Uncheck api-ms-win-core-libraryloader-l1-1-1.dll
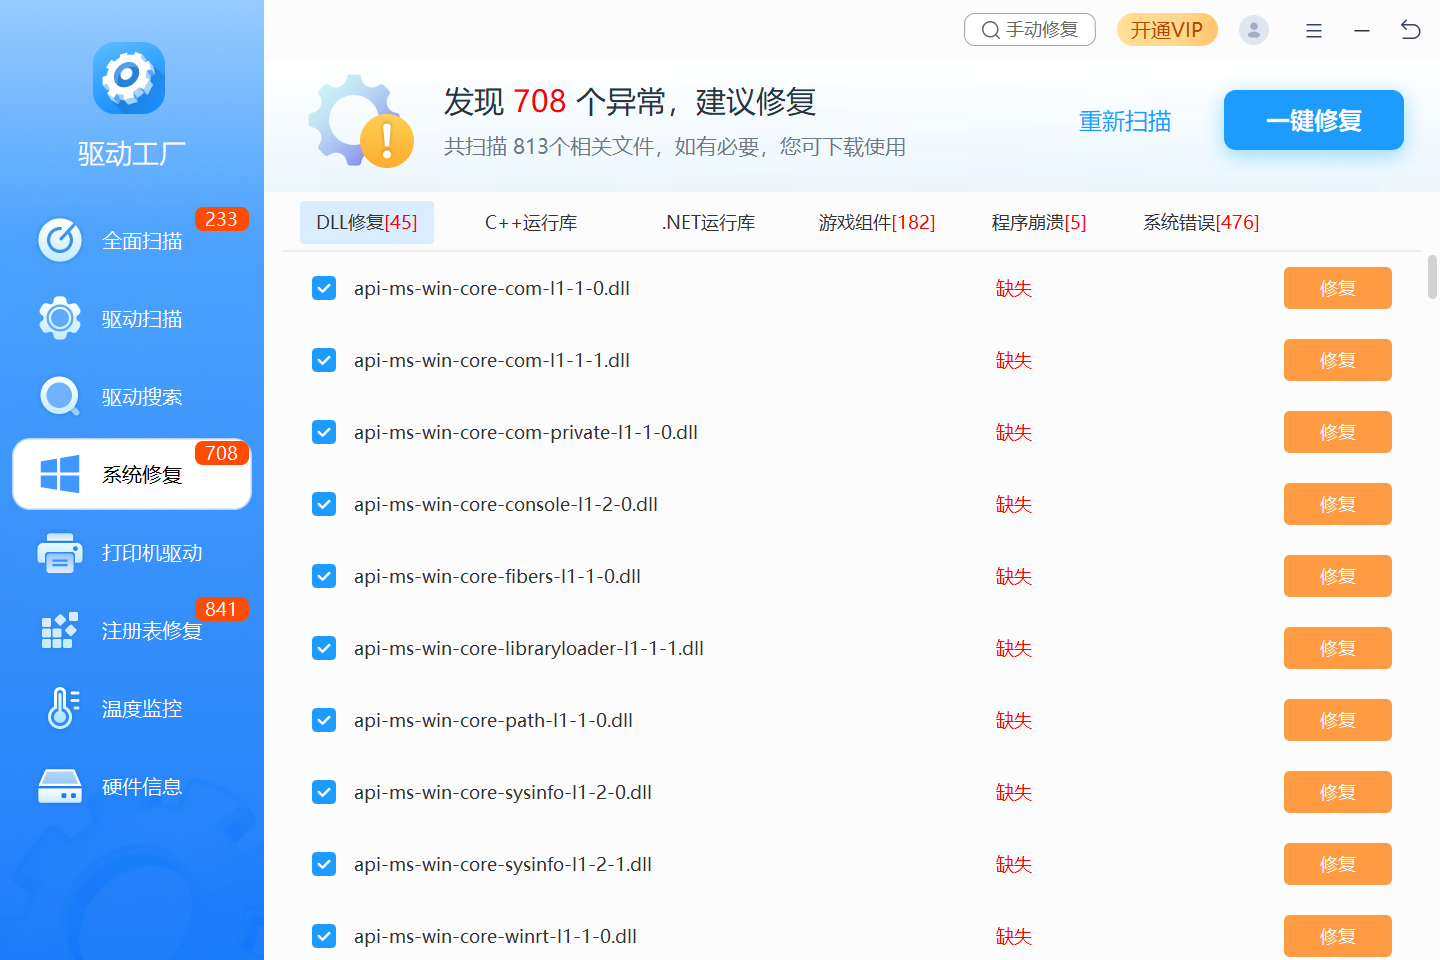1440x960 pixels. (324, 648)
